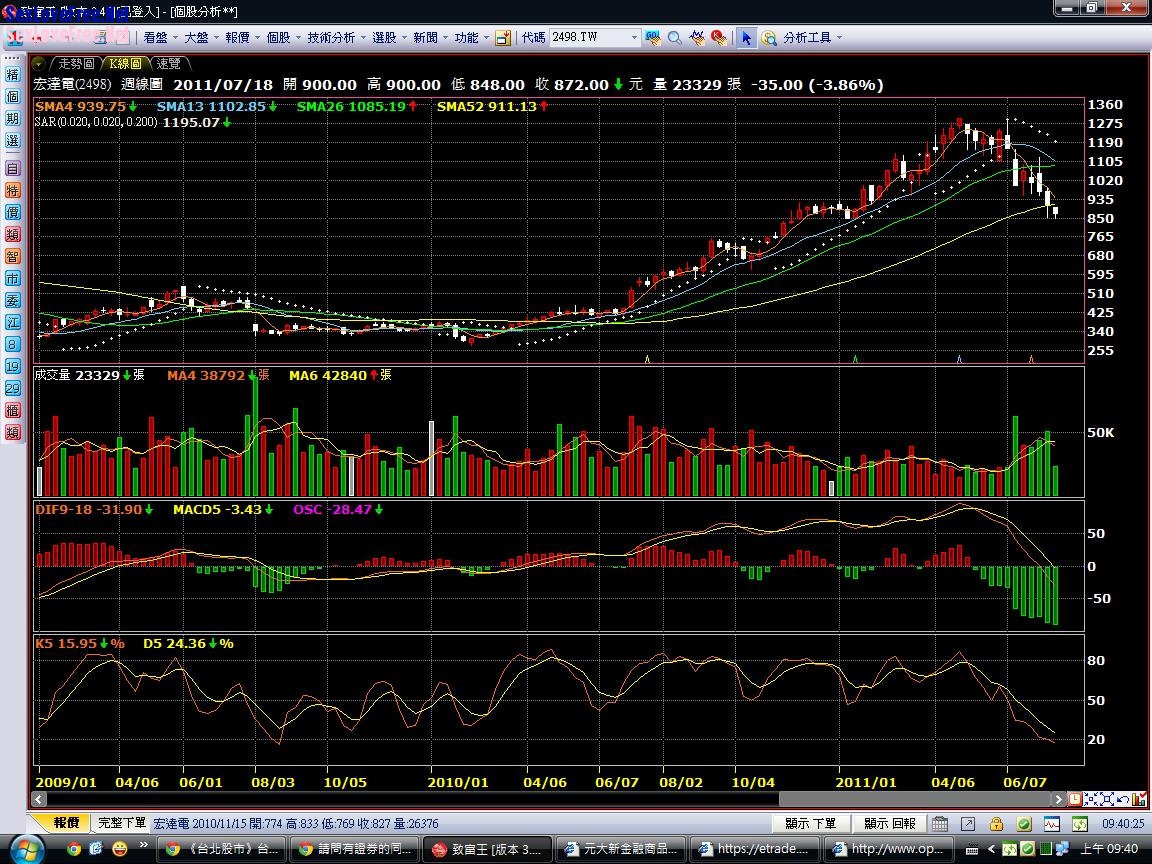Click the 特 sidebar icon
The image size is (1152, 864).
(x=12, y=190)
